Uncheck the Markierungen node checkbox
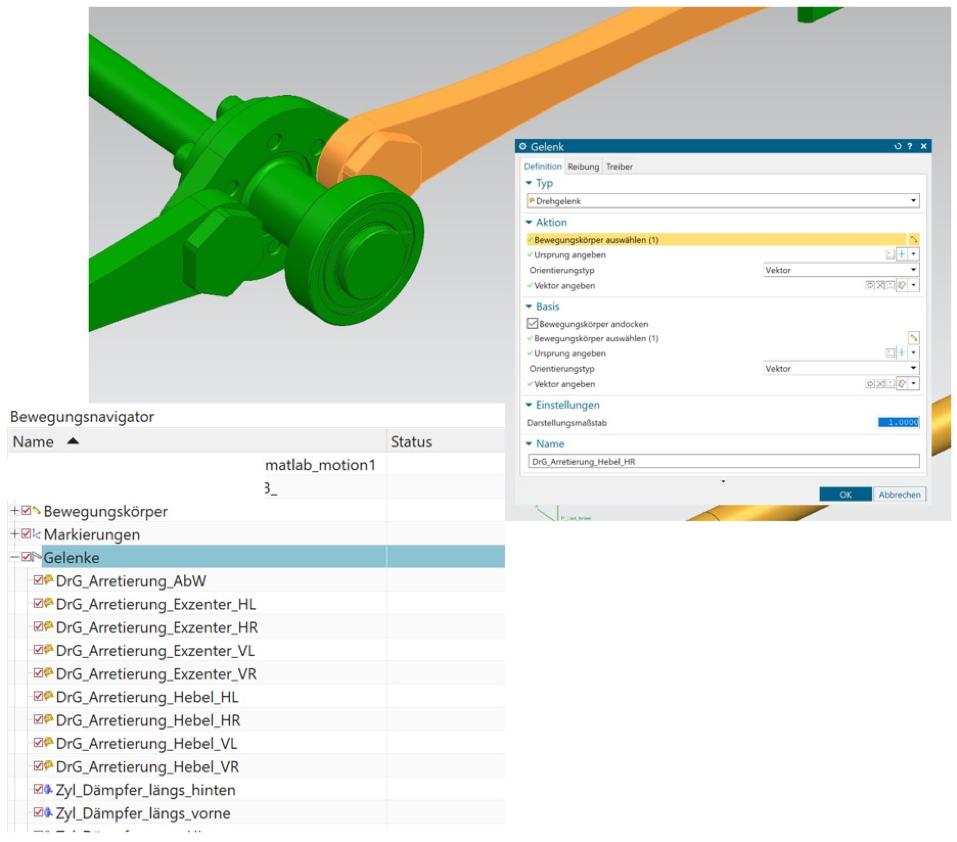This screenshot has height=842, width=957. point(26,534)
